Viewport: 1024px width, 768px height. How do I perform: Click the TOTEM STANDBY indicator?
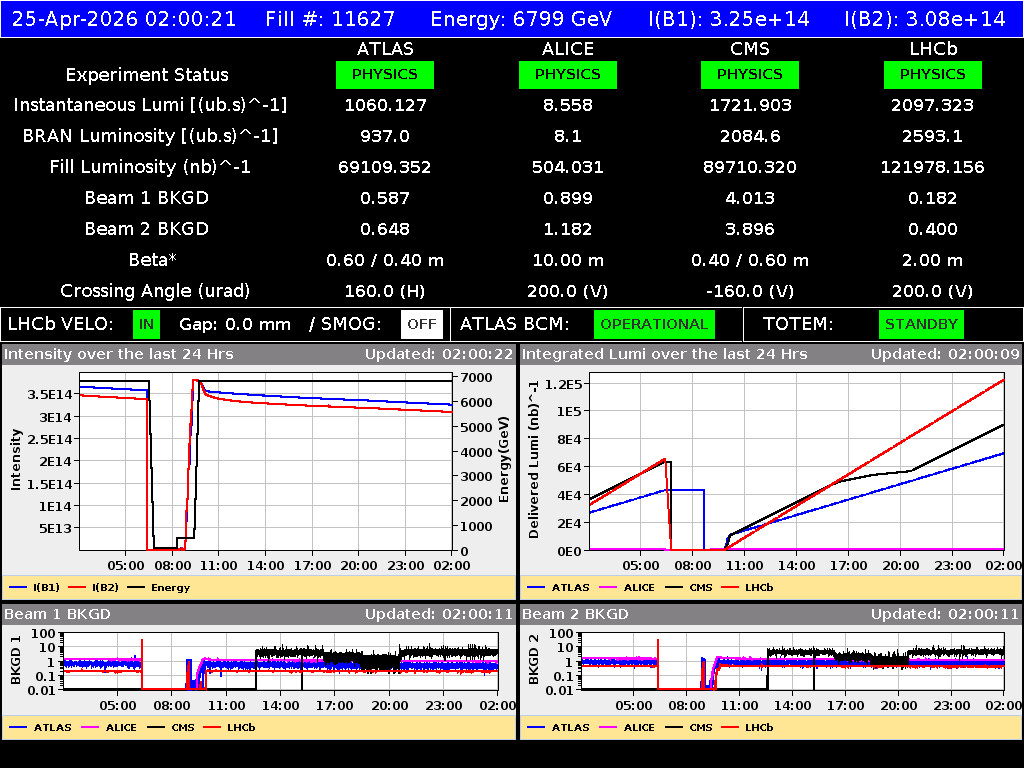(x=921, y=325)
